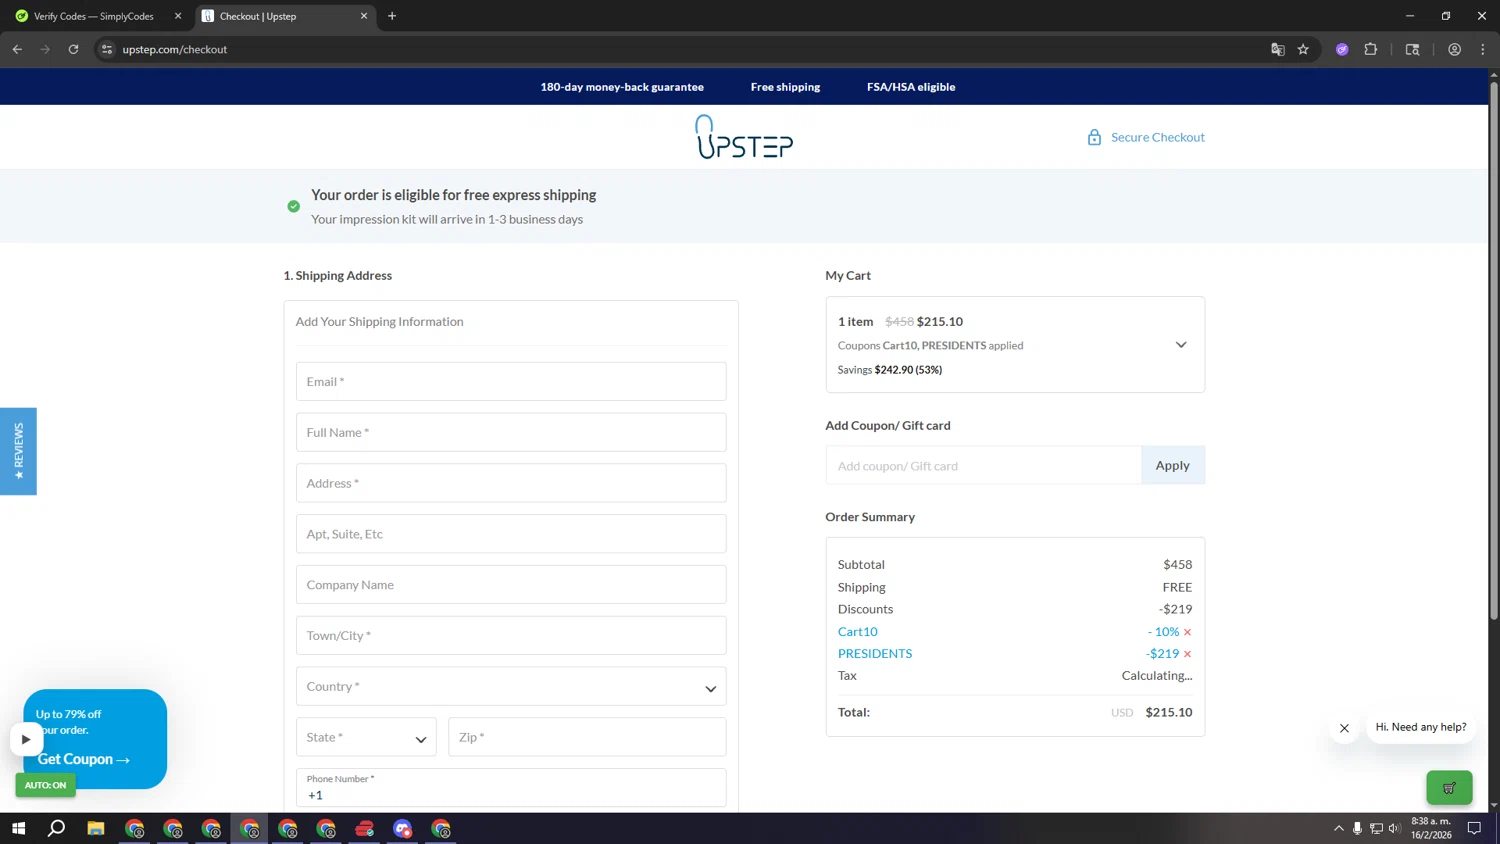Focus the Address field
The height and width of the screenshot is (844, 1500).
coord(511,483)
